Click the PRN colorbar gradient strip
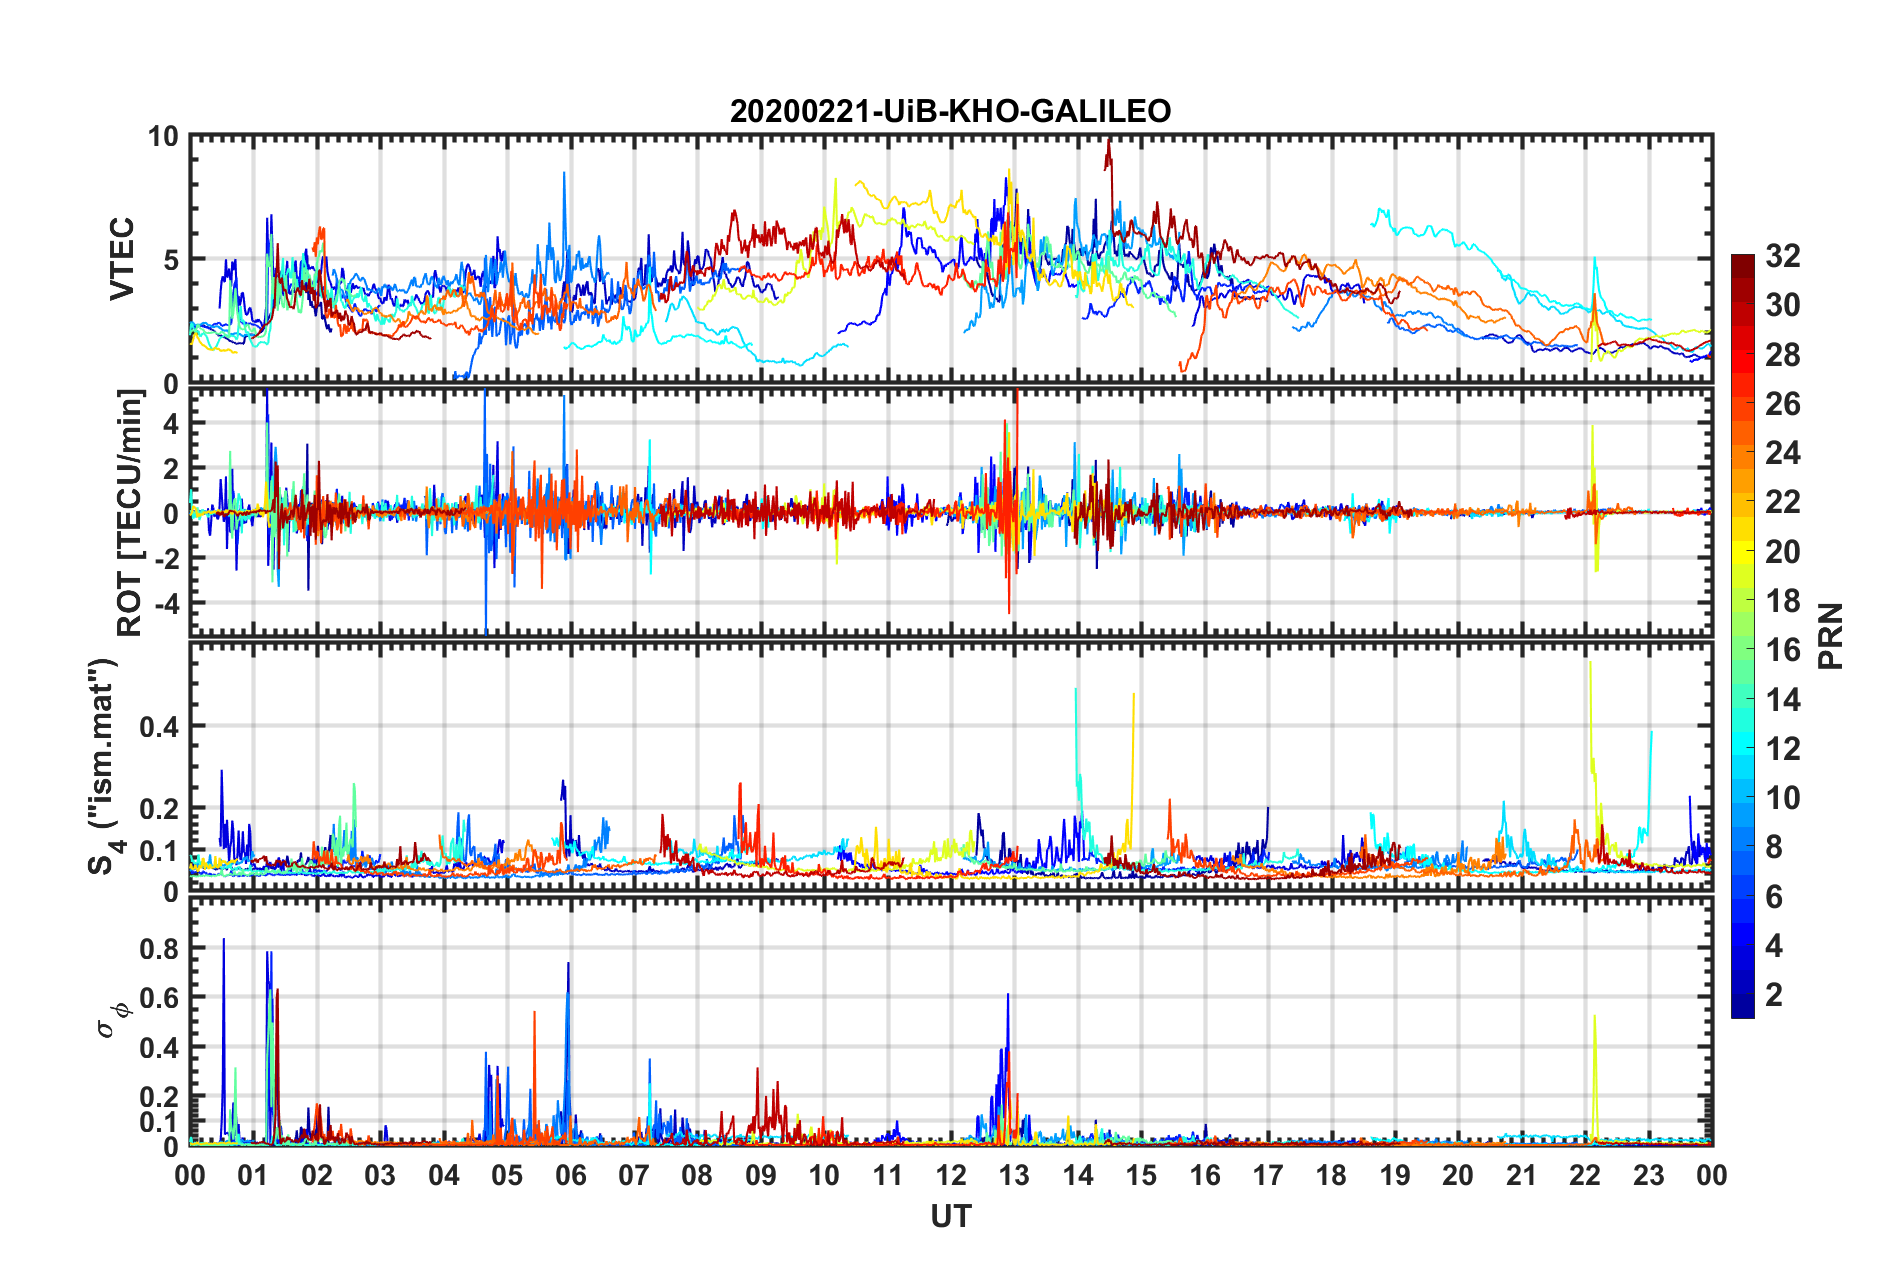 pyautogui.click(x=1743, y=636)
